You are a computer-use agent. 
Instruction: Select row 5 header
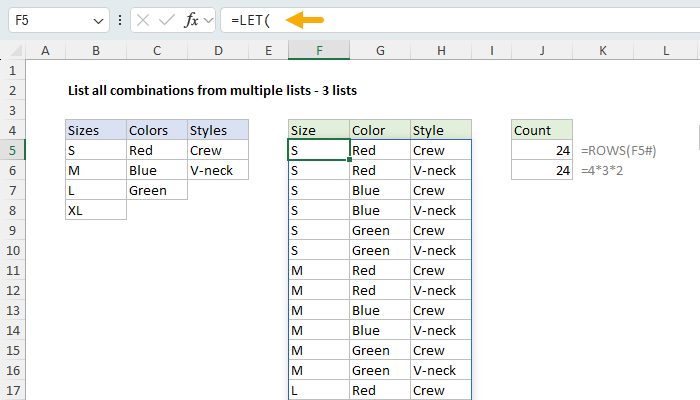[x=12, y=150]
